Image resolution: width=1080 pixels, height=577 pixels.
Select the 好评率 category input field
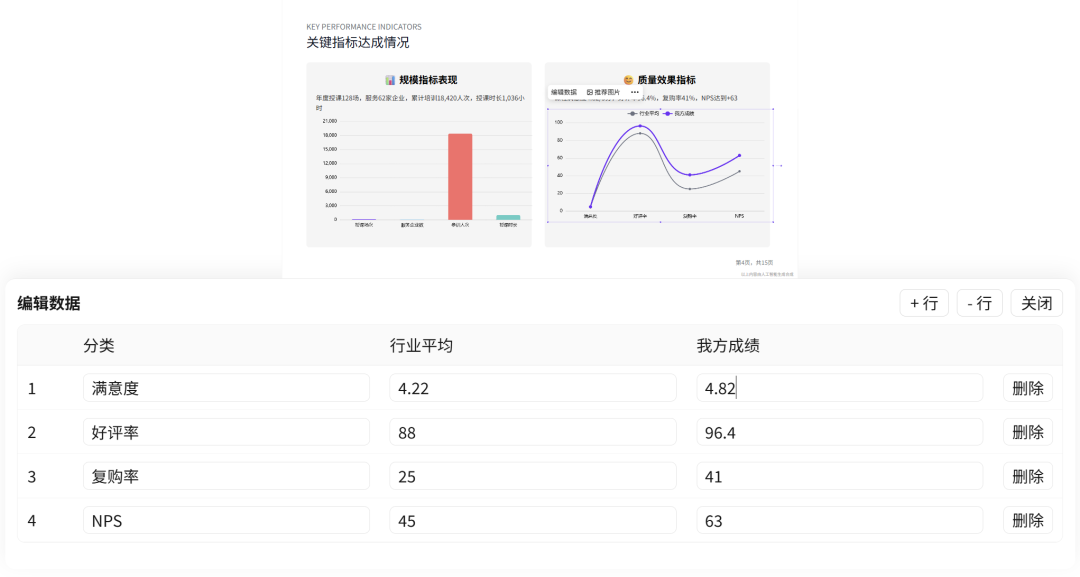[x=226, y=431]
